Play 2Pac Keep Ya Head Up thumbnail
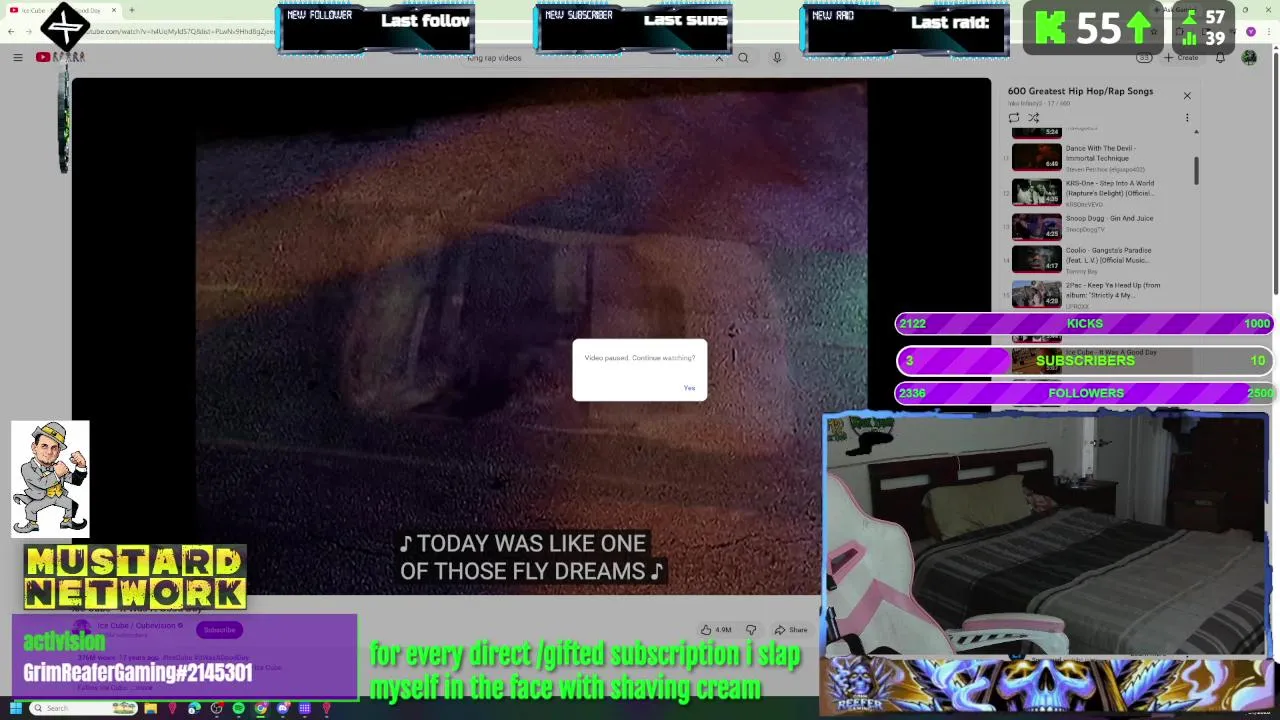The height and width of the screenshot is (720, 1280). (x=1036, y=294)
